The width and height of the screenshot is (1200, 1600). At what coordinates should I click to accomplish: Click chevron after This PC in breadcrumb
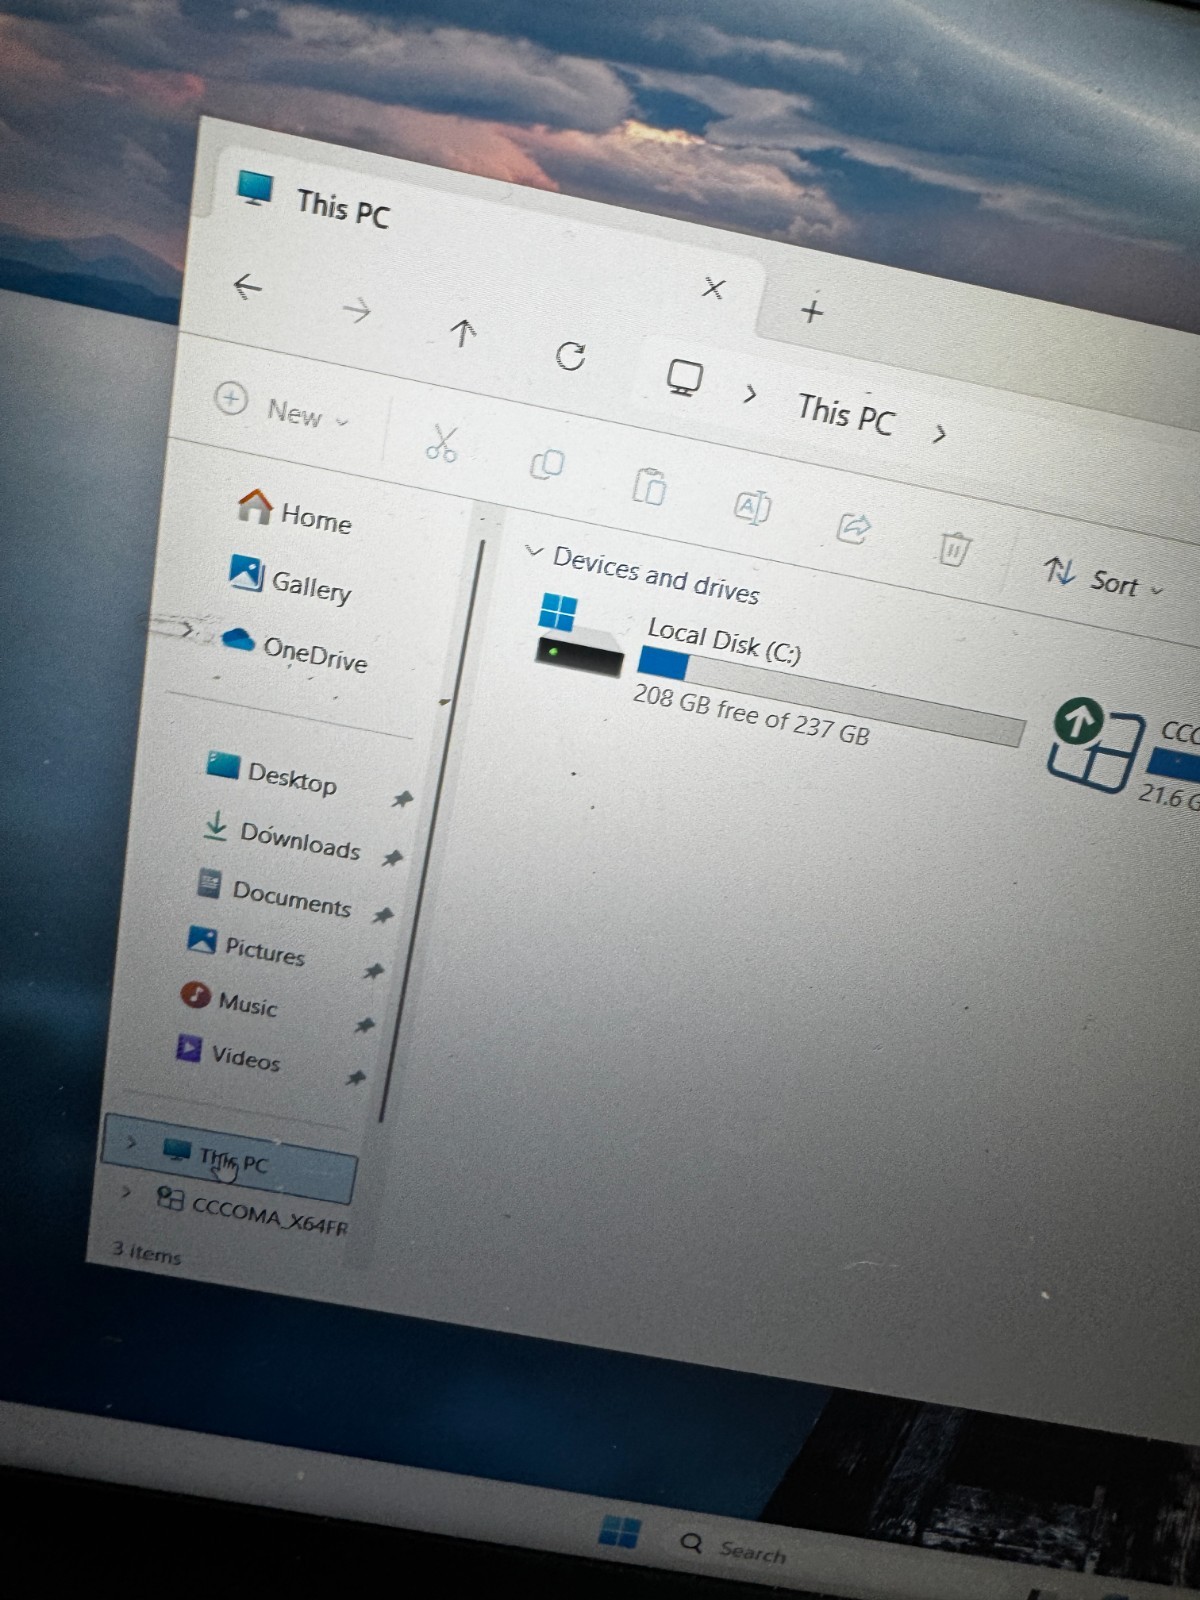click(939, 434)
